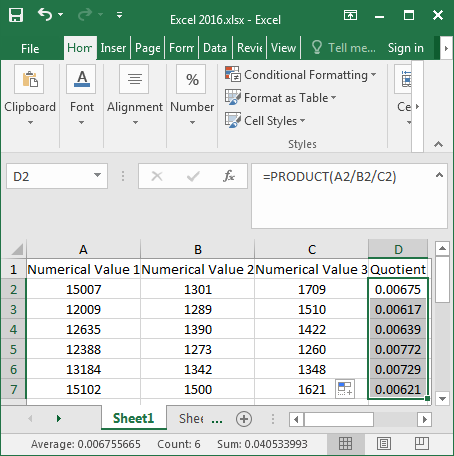Select column D header
The image size is (454, 456).
point(398,249)
